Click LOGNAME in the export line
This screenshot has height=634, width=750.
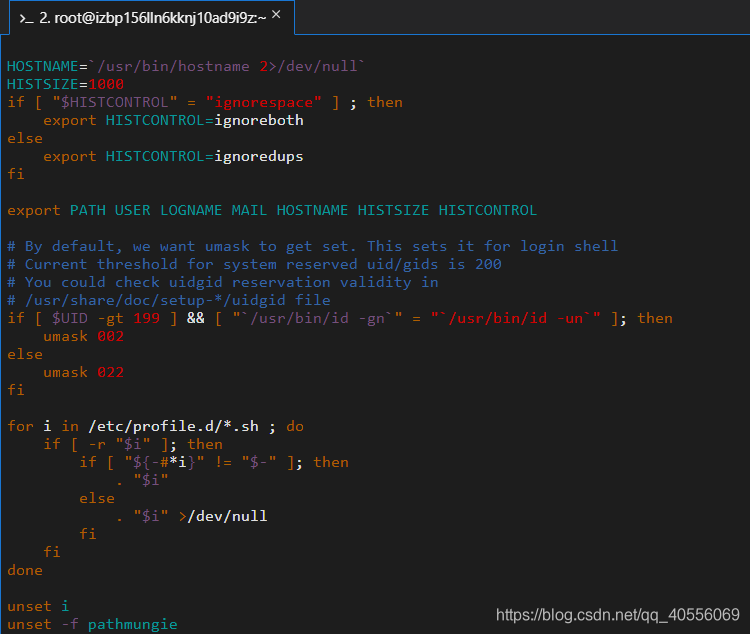pos(191,210)
